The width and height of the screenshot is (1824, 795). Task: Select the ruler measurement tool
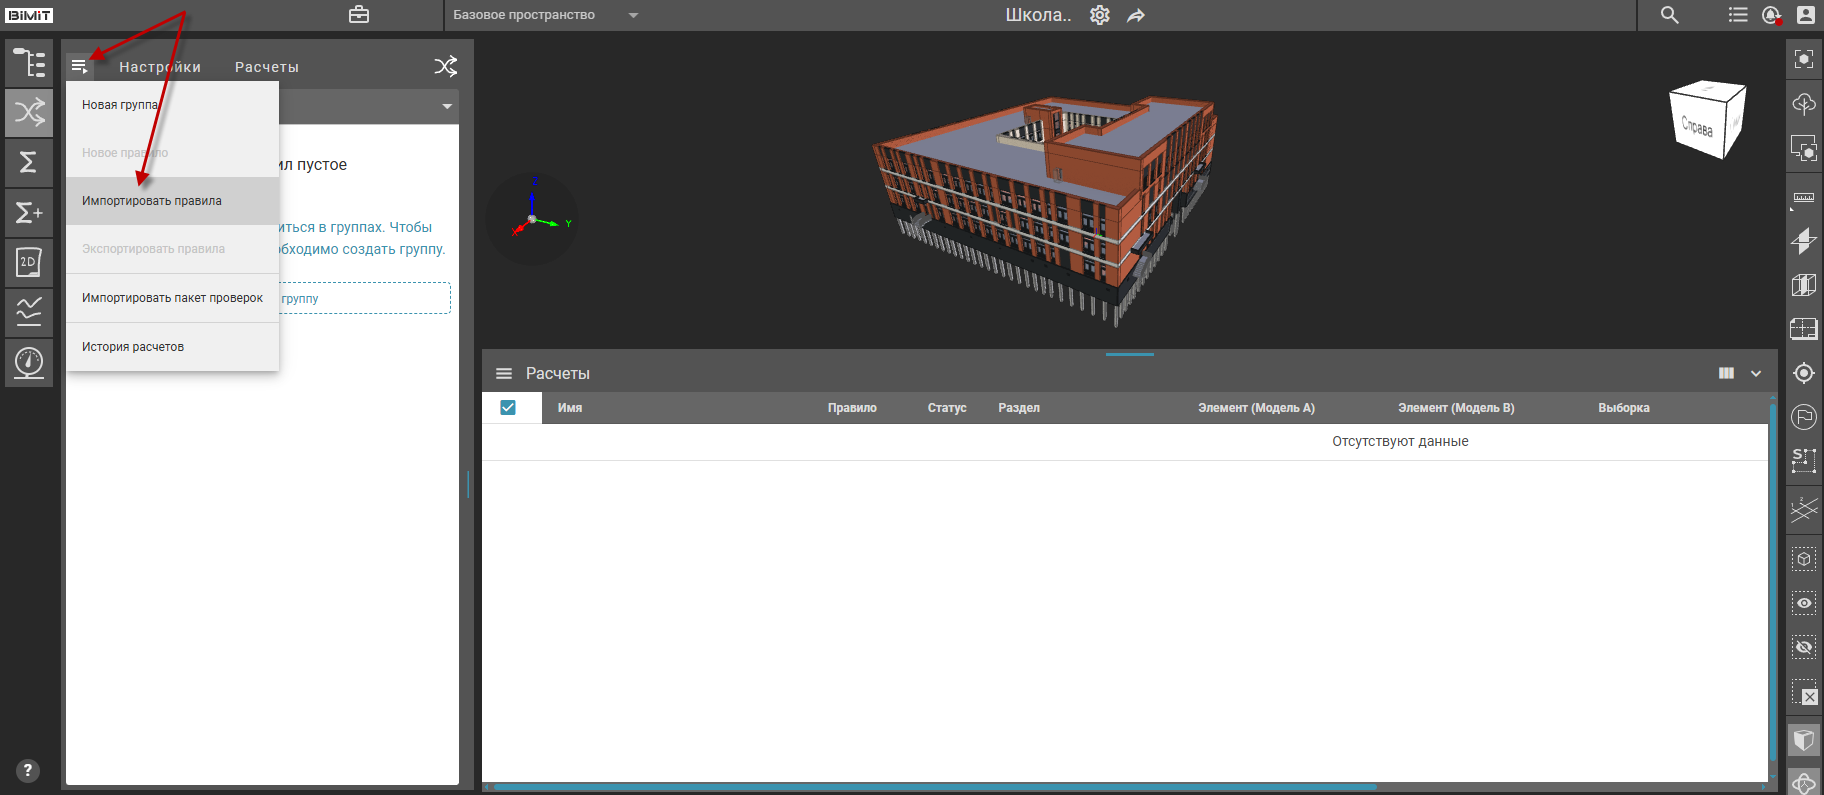click(1803, 197)
